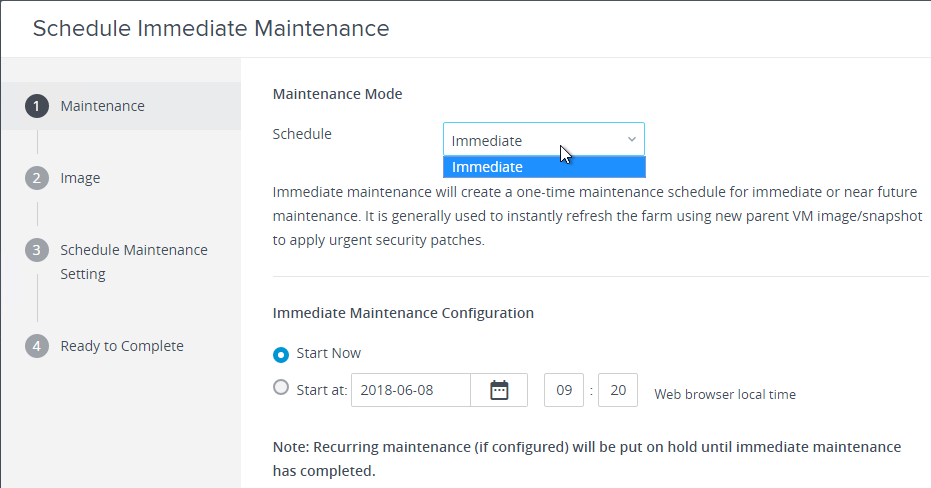This screenshot has width=931, height=488.
Task: Select the Start Now radio button
Action: (281, 354)
